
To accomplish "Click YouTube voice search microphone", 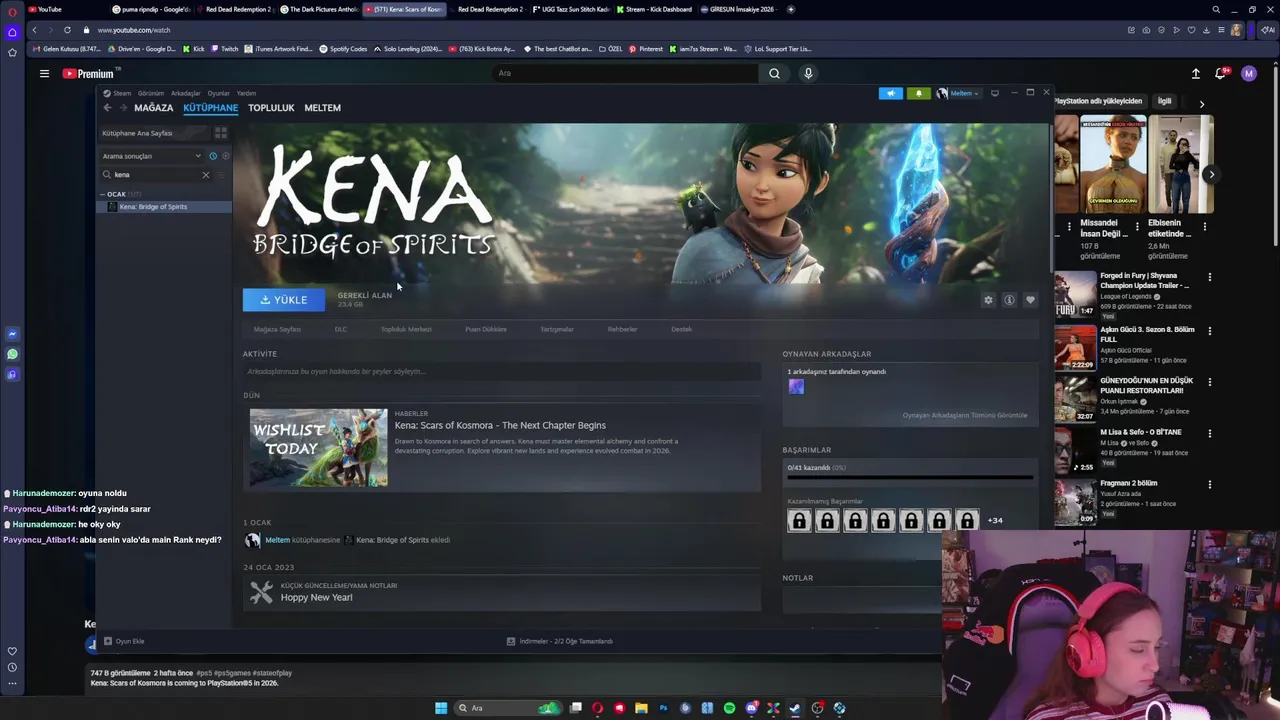I will [x=808, y=73].
